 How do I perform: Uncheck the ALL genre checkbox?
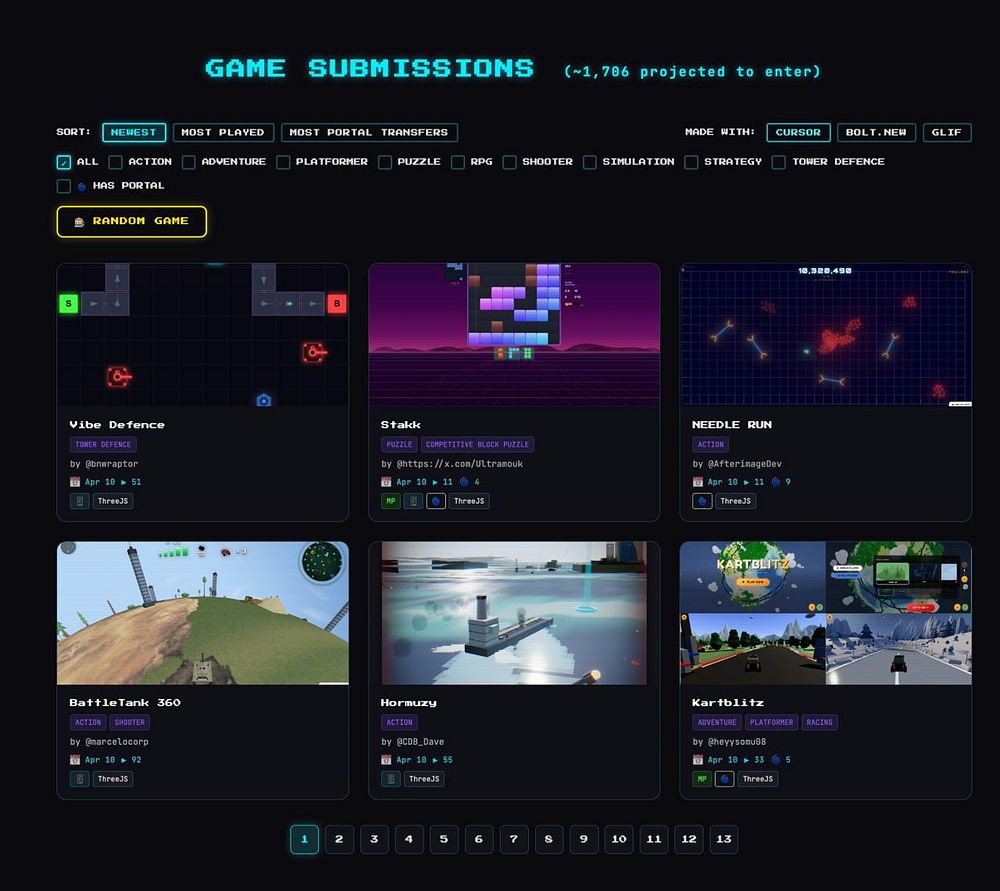(64, 162)
